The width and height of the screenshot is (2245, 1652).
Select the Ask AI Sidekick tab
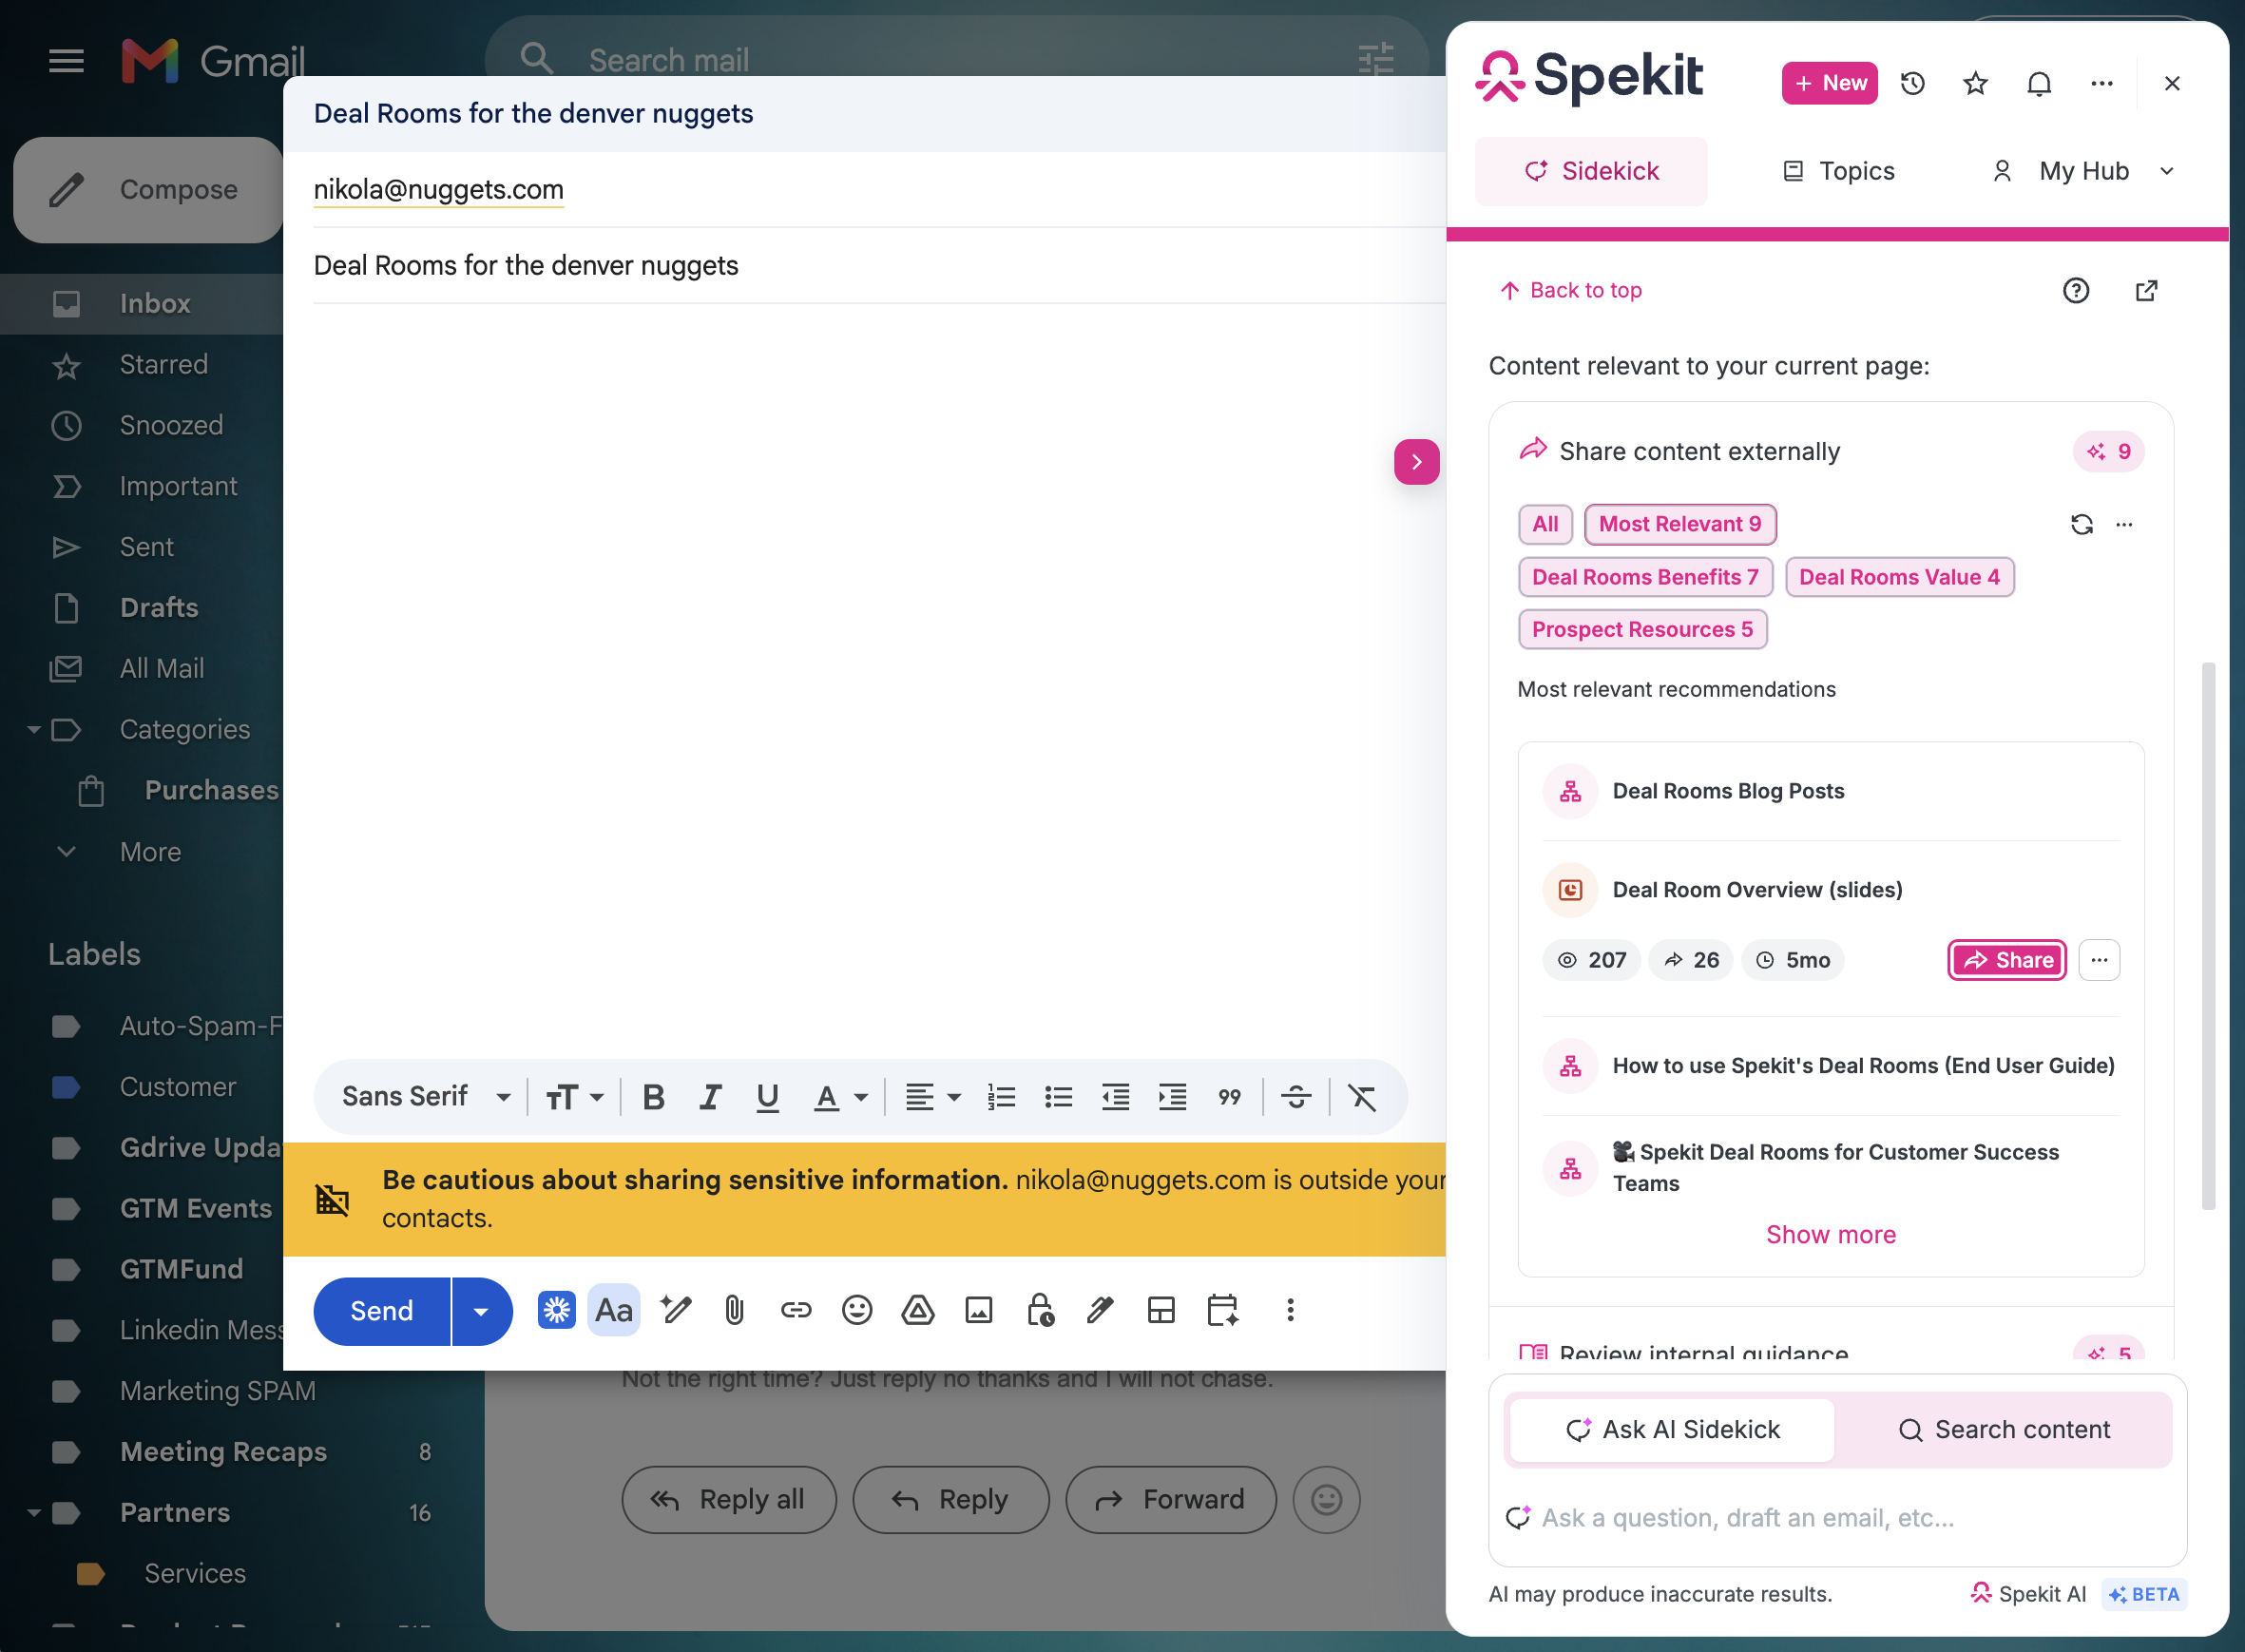pyautogui.click(x=1672, y=1429)
